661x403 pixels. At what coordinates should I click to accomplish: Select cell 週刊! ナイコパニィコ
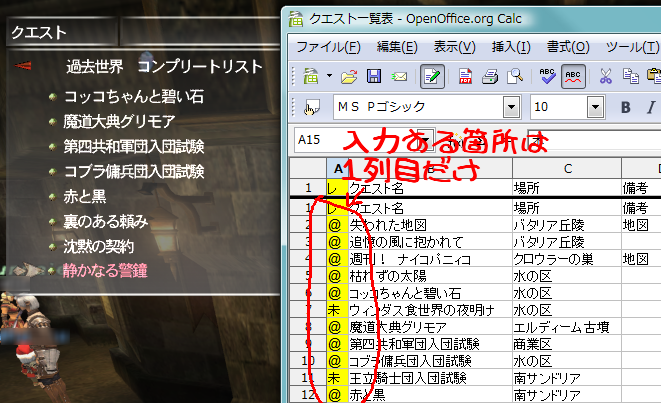pos(430,259)
